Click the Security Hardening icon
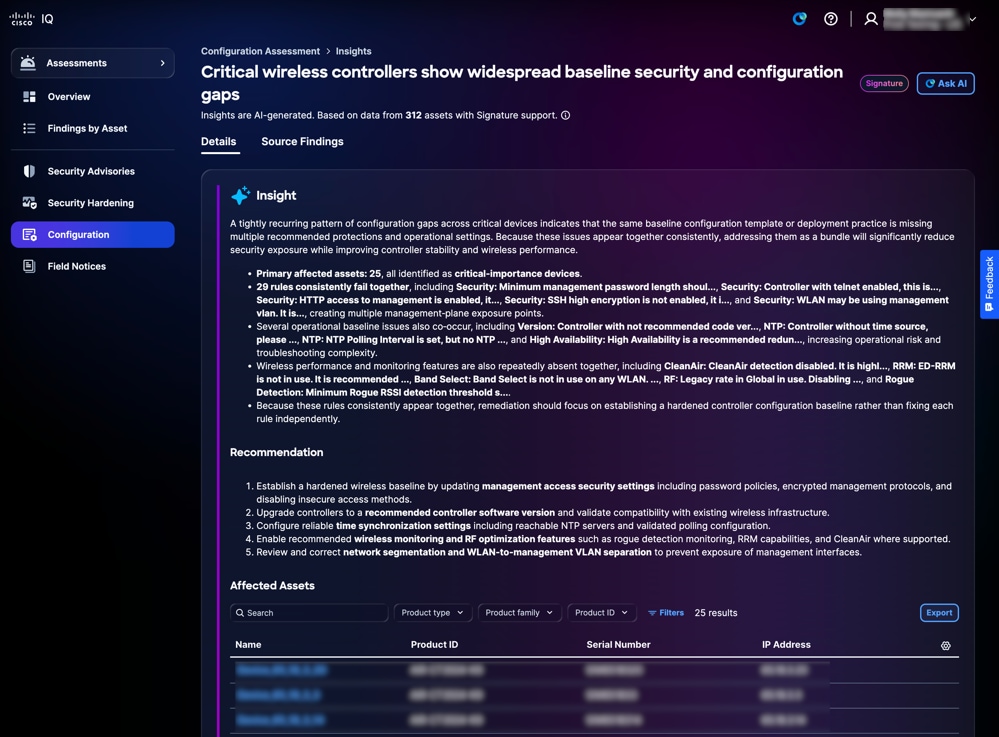 click(29, 203)
